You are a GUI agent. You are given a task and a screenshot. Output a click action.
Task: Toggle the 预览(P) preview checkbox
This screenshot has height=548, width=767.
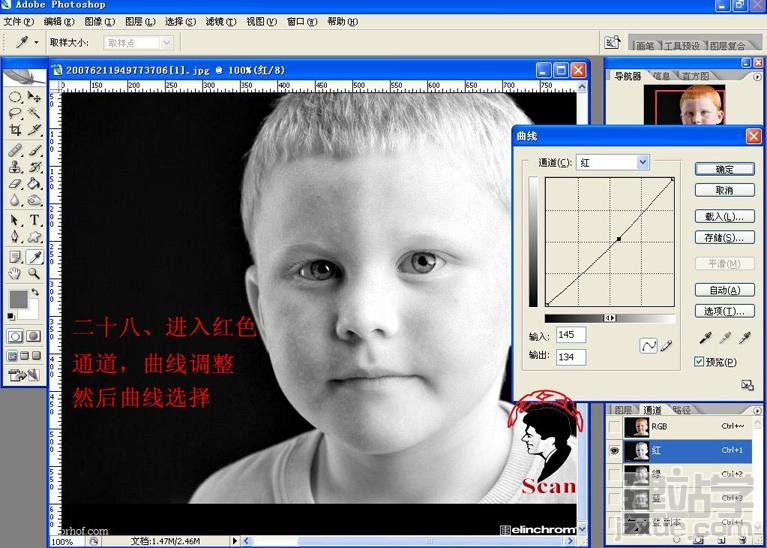[x=699, y=362]
